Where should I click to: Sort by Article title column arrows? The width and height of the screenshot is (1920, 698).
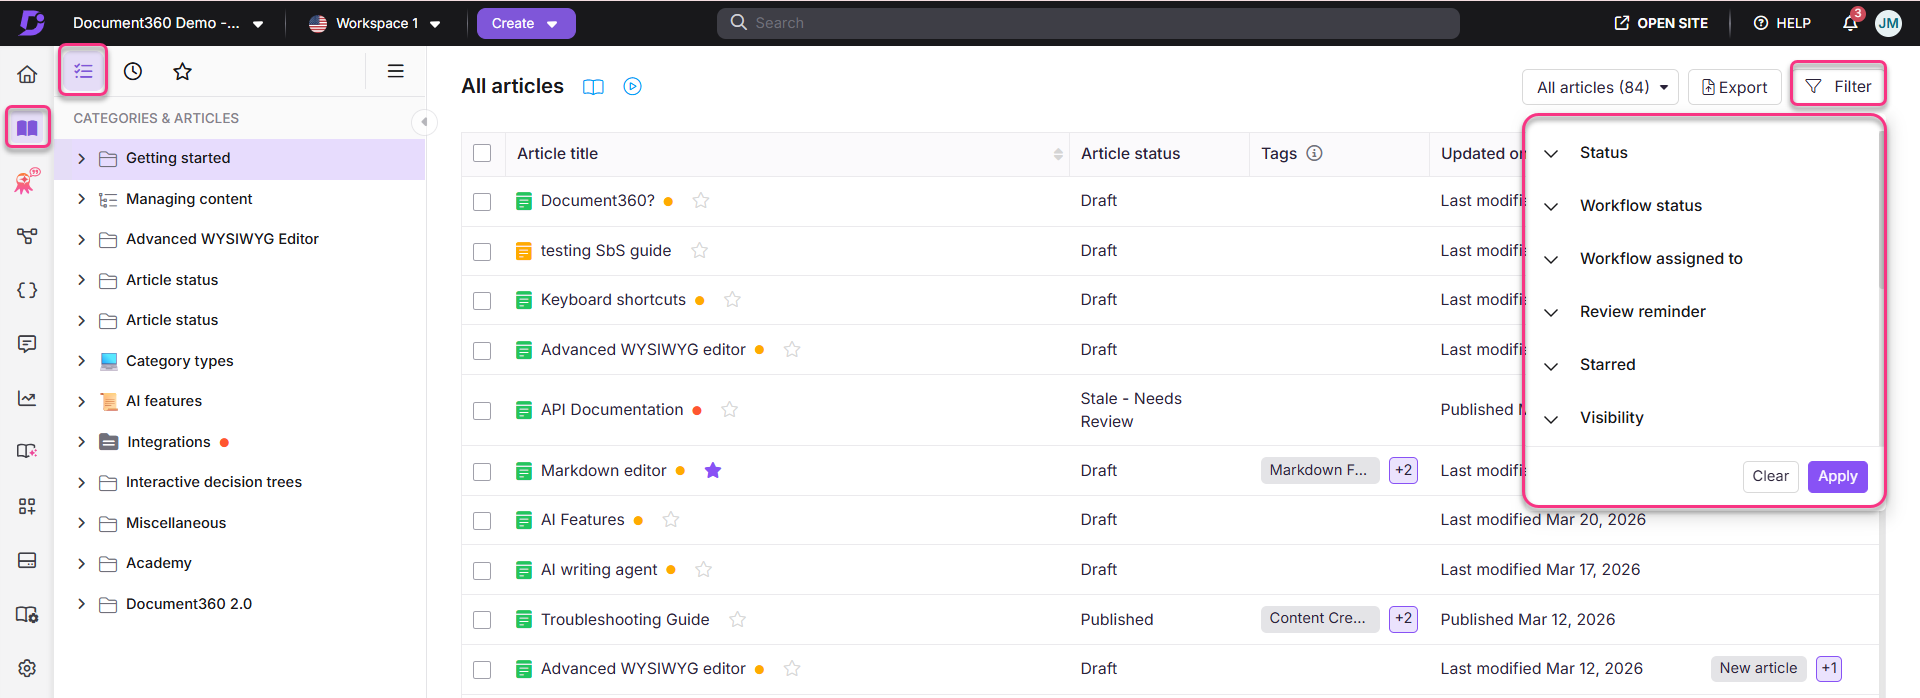pos(1058,154)
